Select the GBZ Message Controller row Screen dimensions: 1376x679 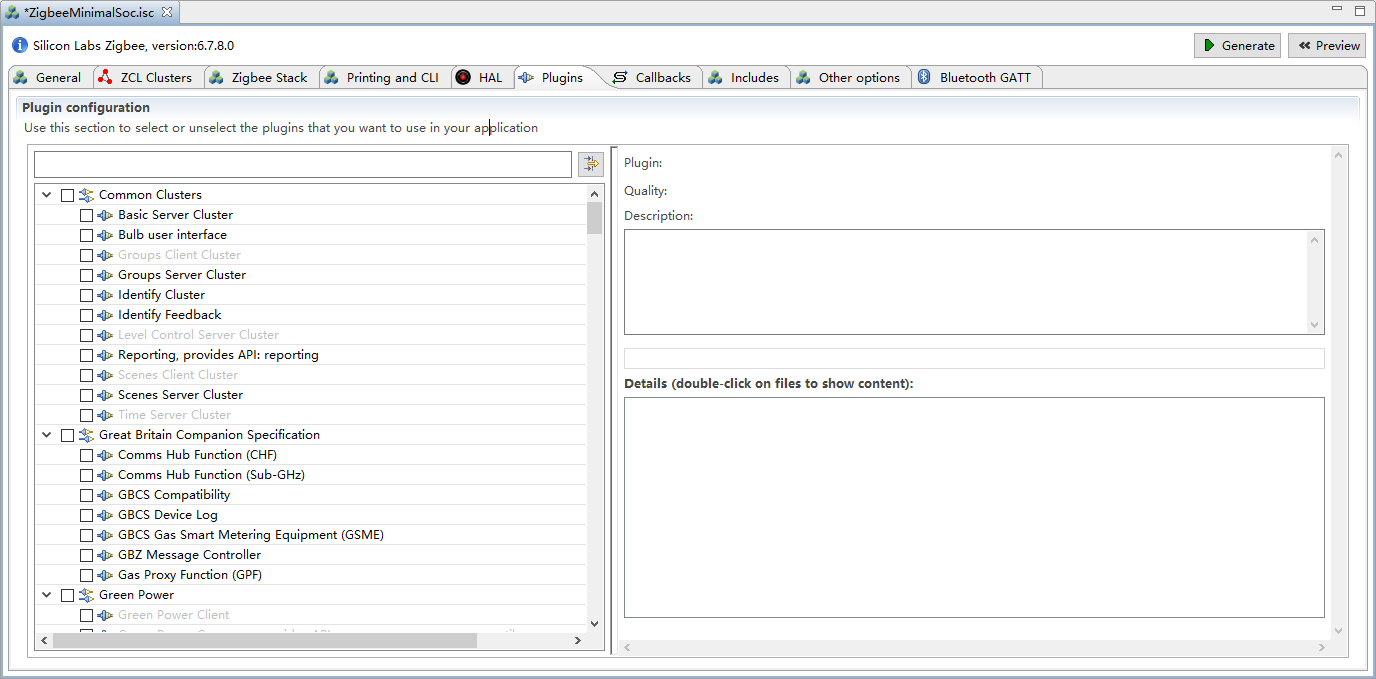pos(311,555)
